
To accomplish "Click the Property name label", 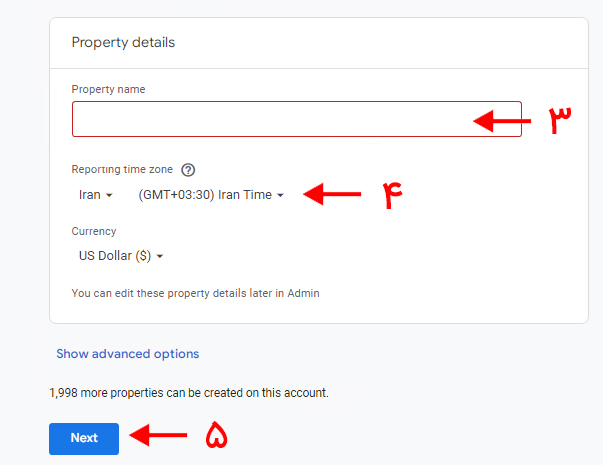I will (x=108, y=90).
